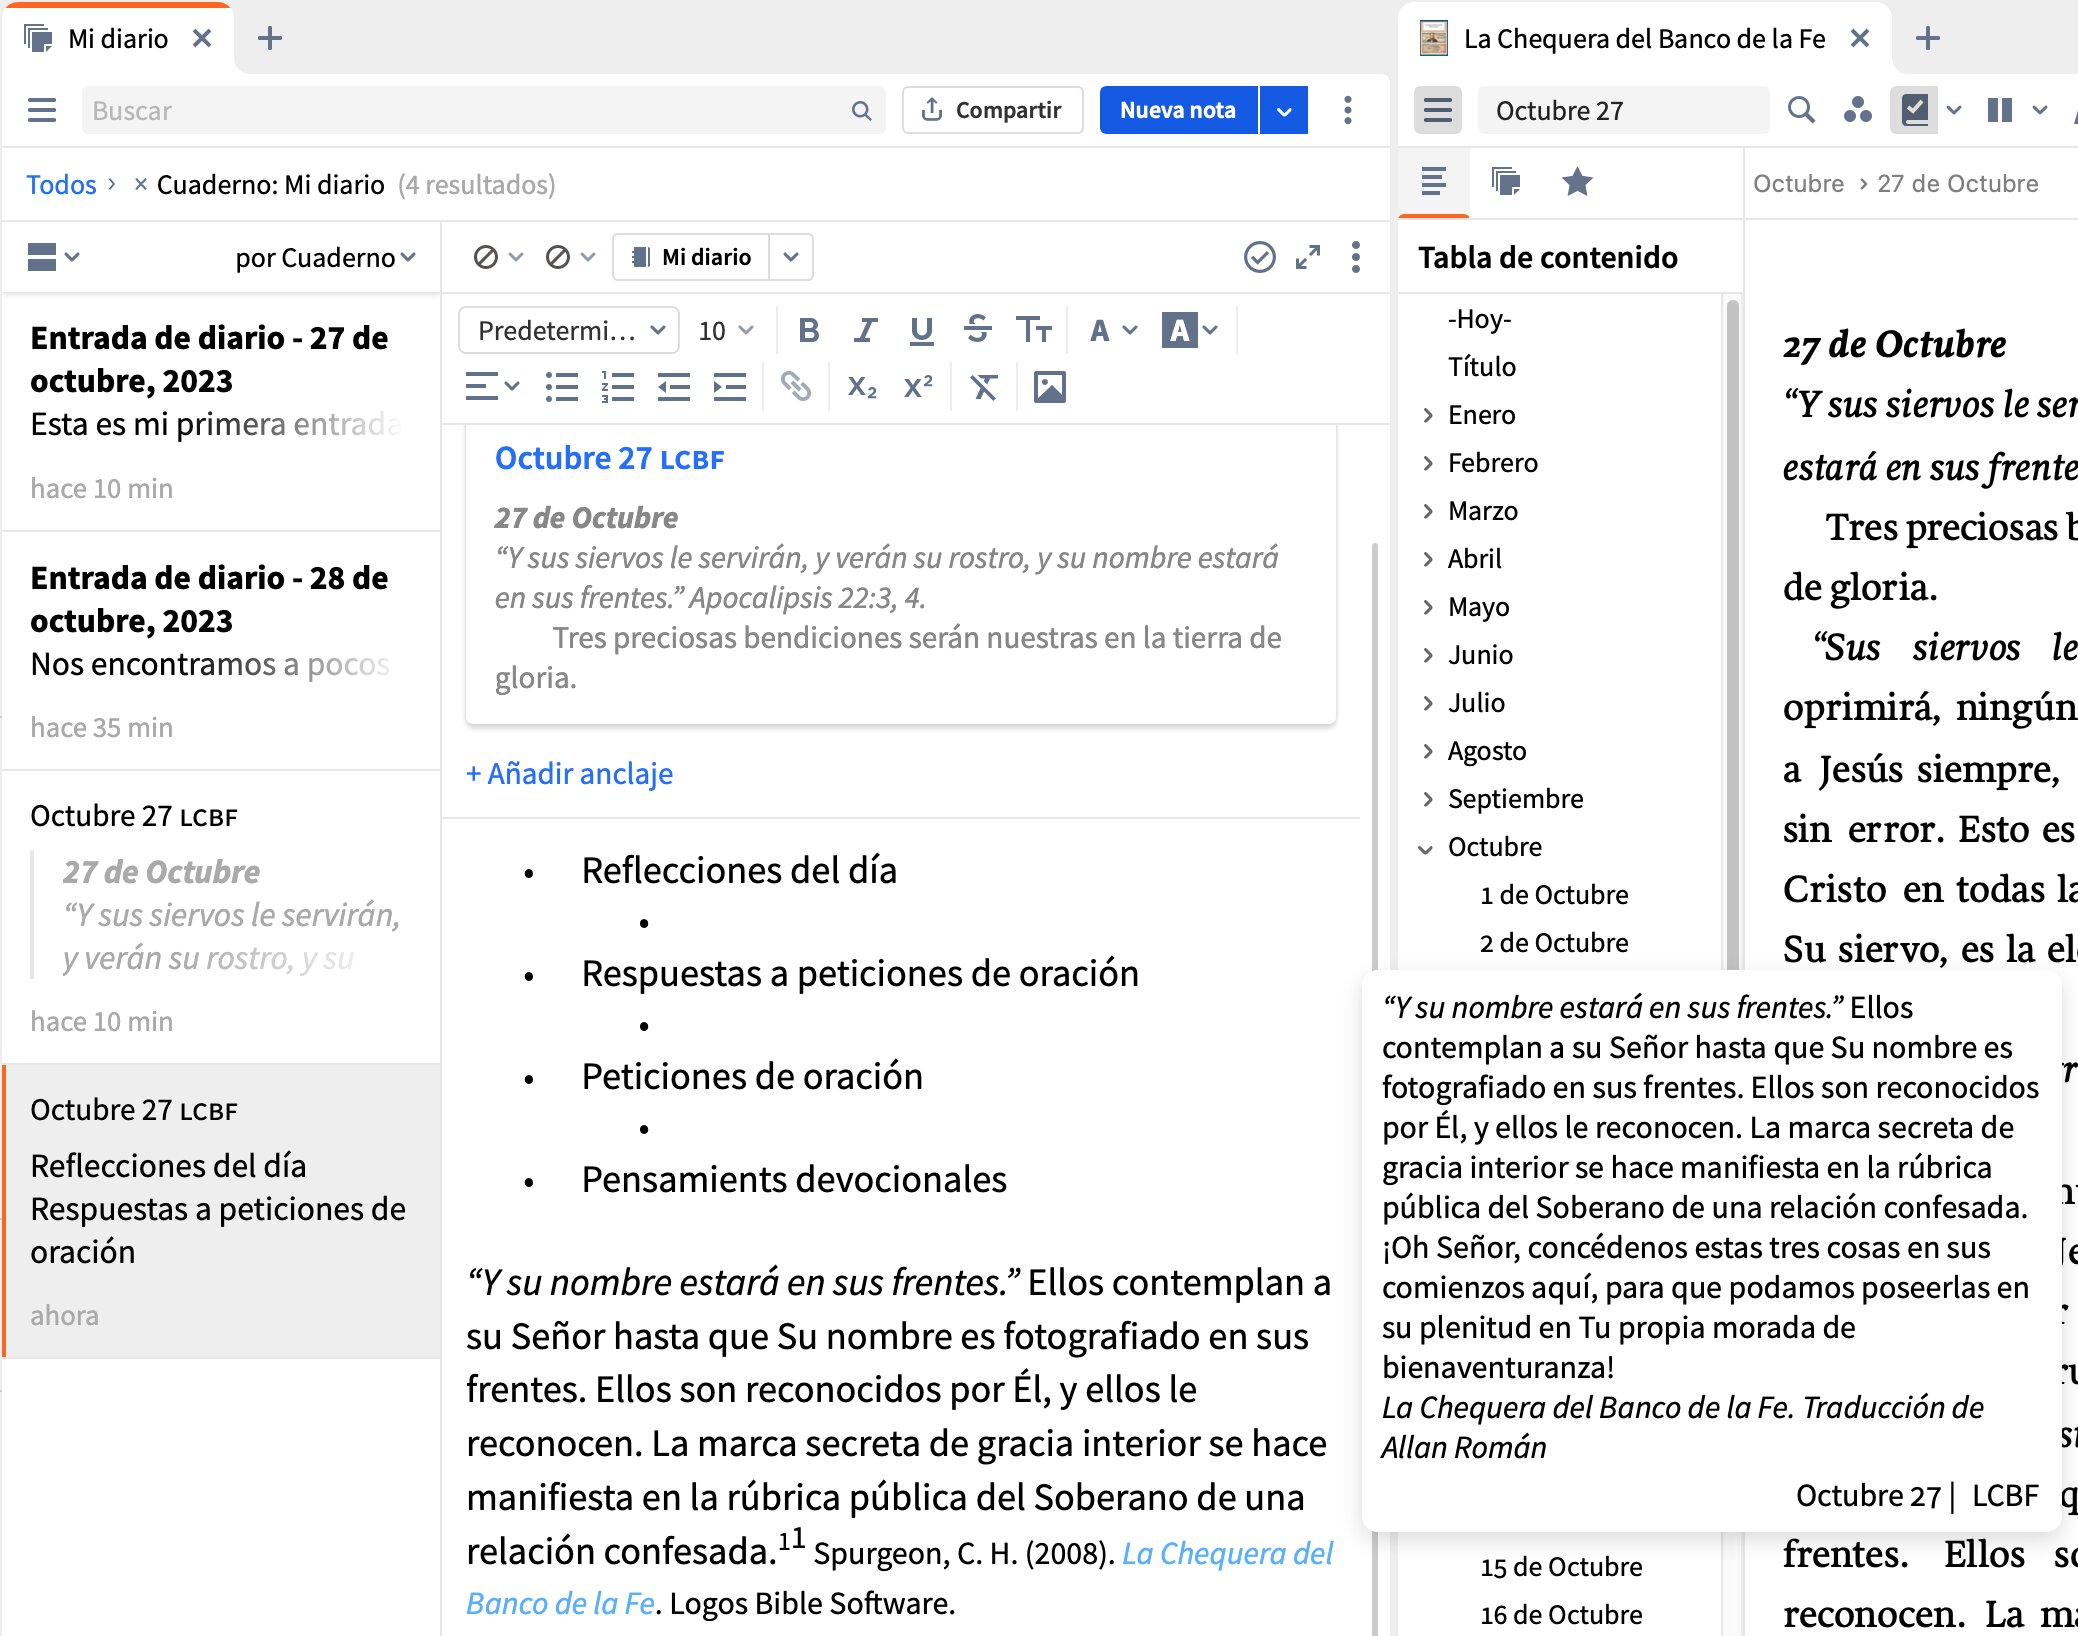Image resolution: width=2078 pixels, height=1636 pixels.
Task: Open a new tab next to Mi diario
Action: click(270, 39)
